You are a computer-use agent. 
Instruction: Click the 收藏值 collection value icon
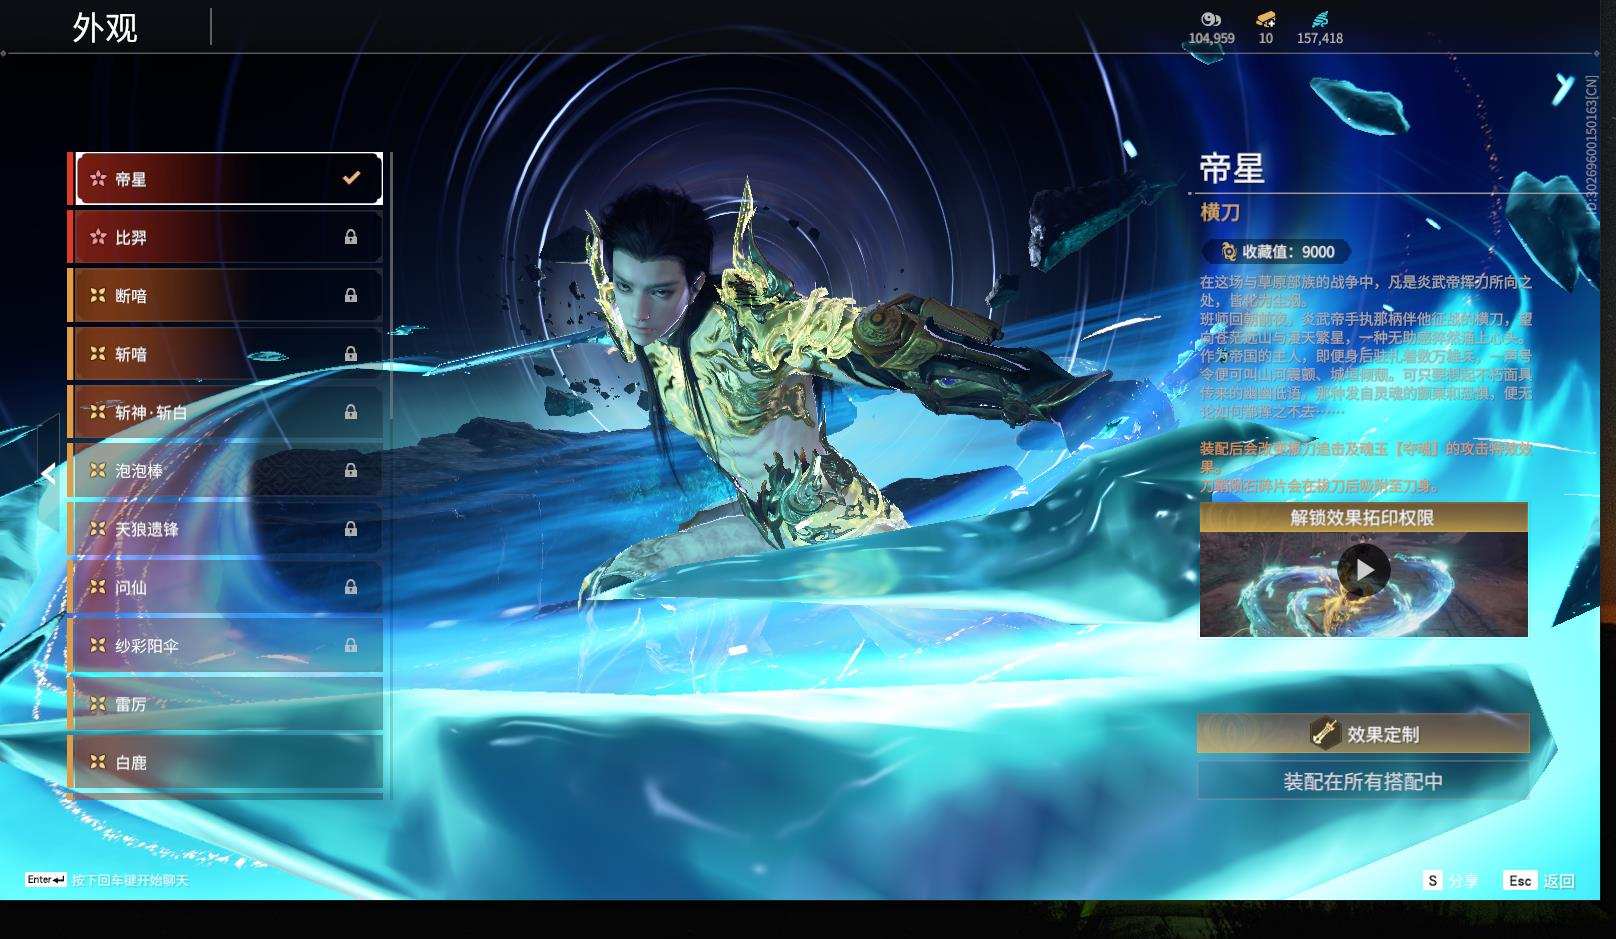1229,252
